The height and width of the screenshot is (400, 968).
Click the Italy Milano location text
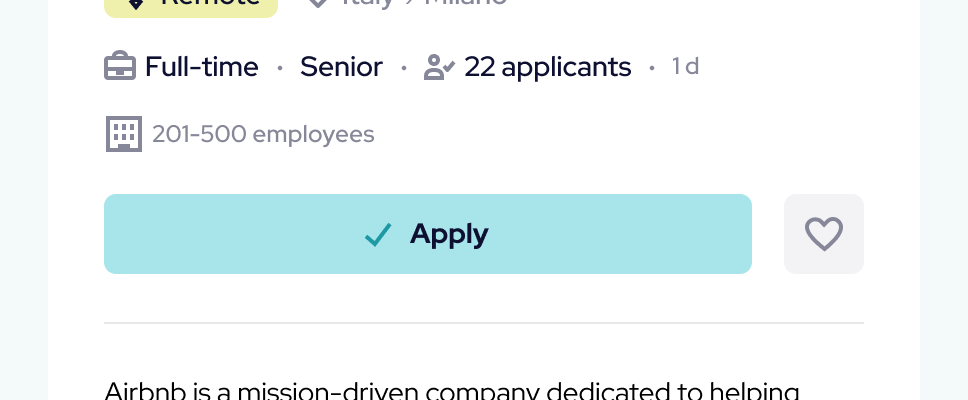tap(422, 3)
